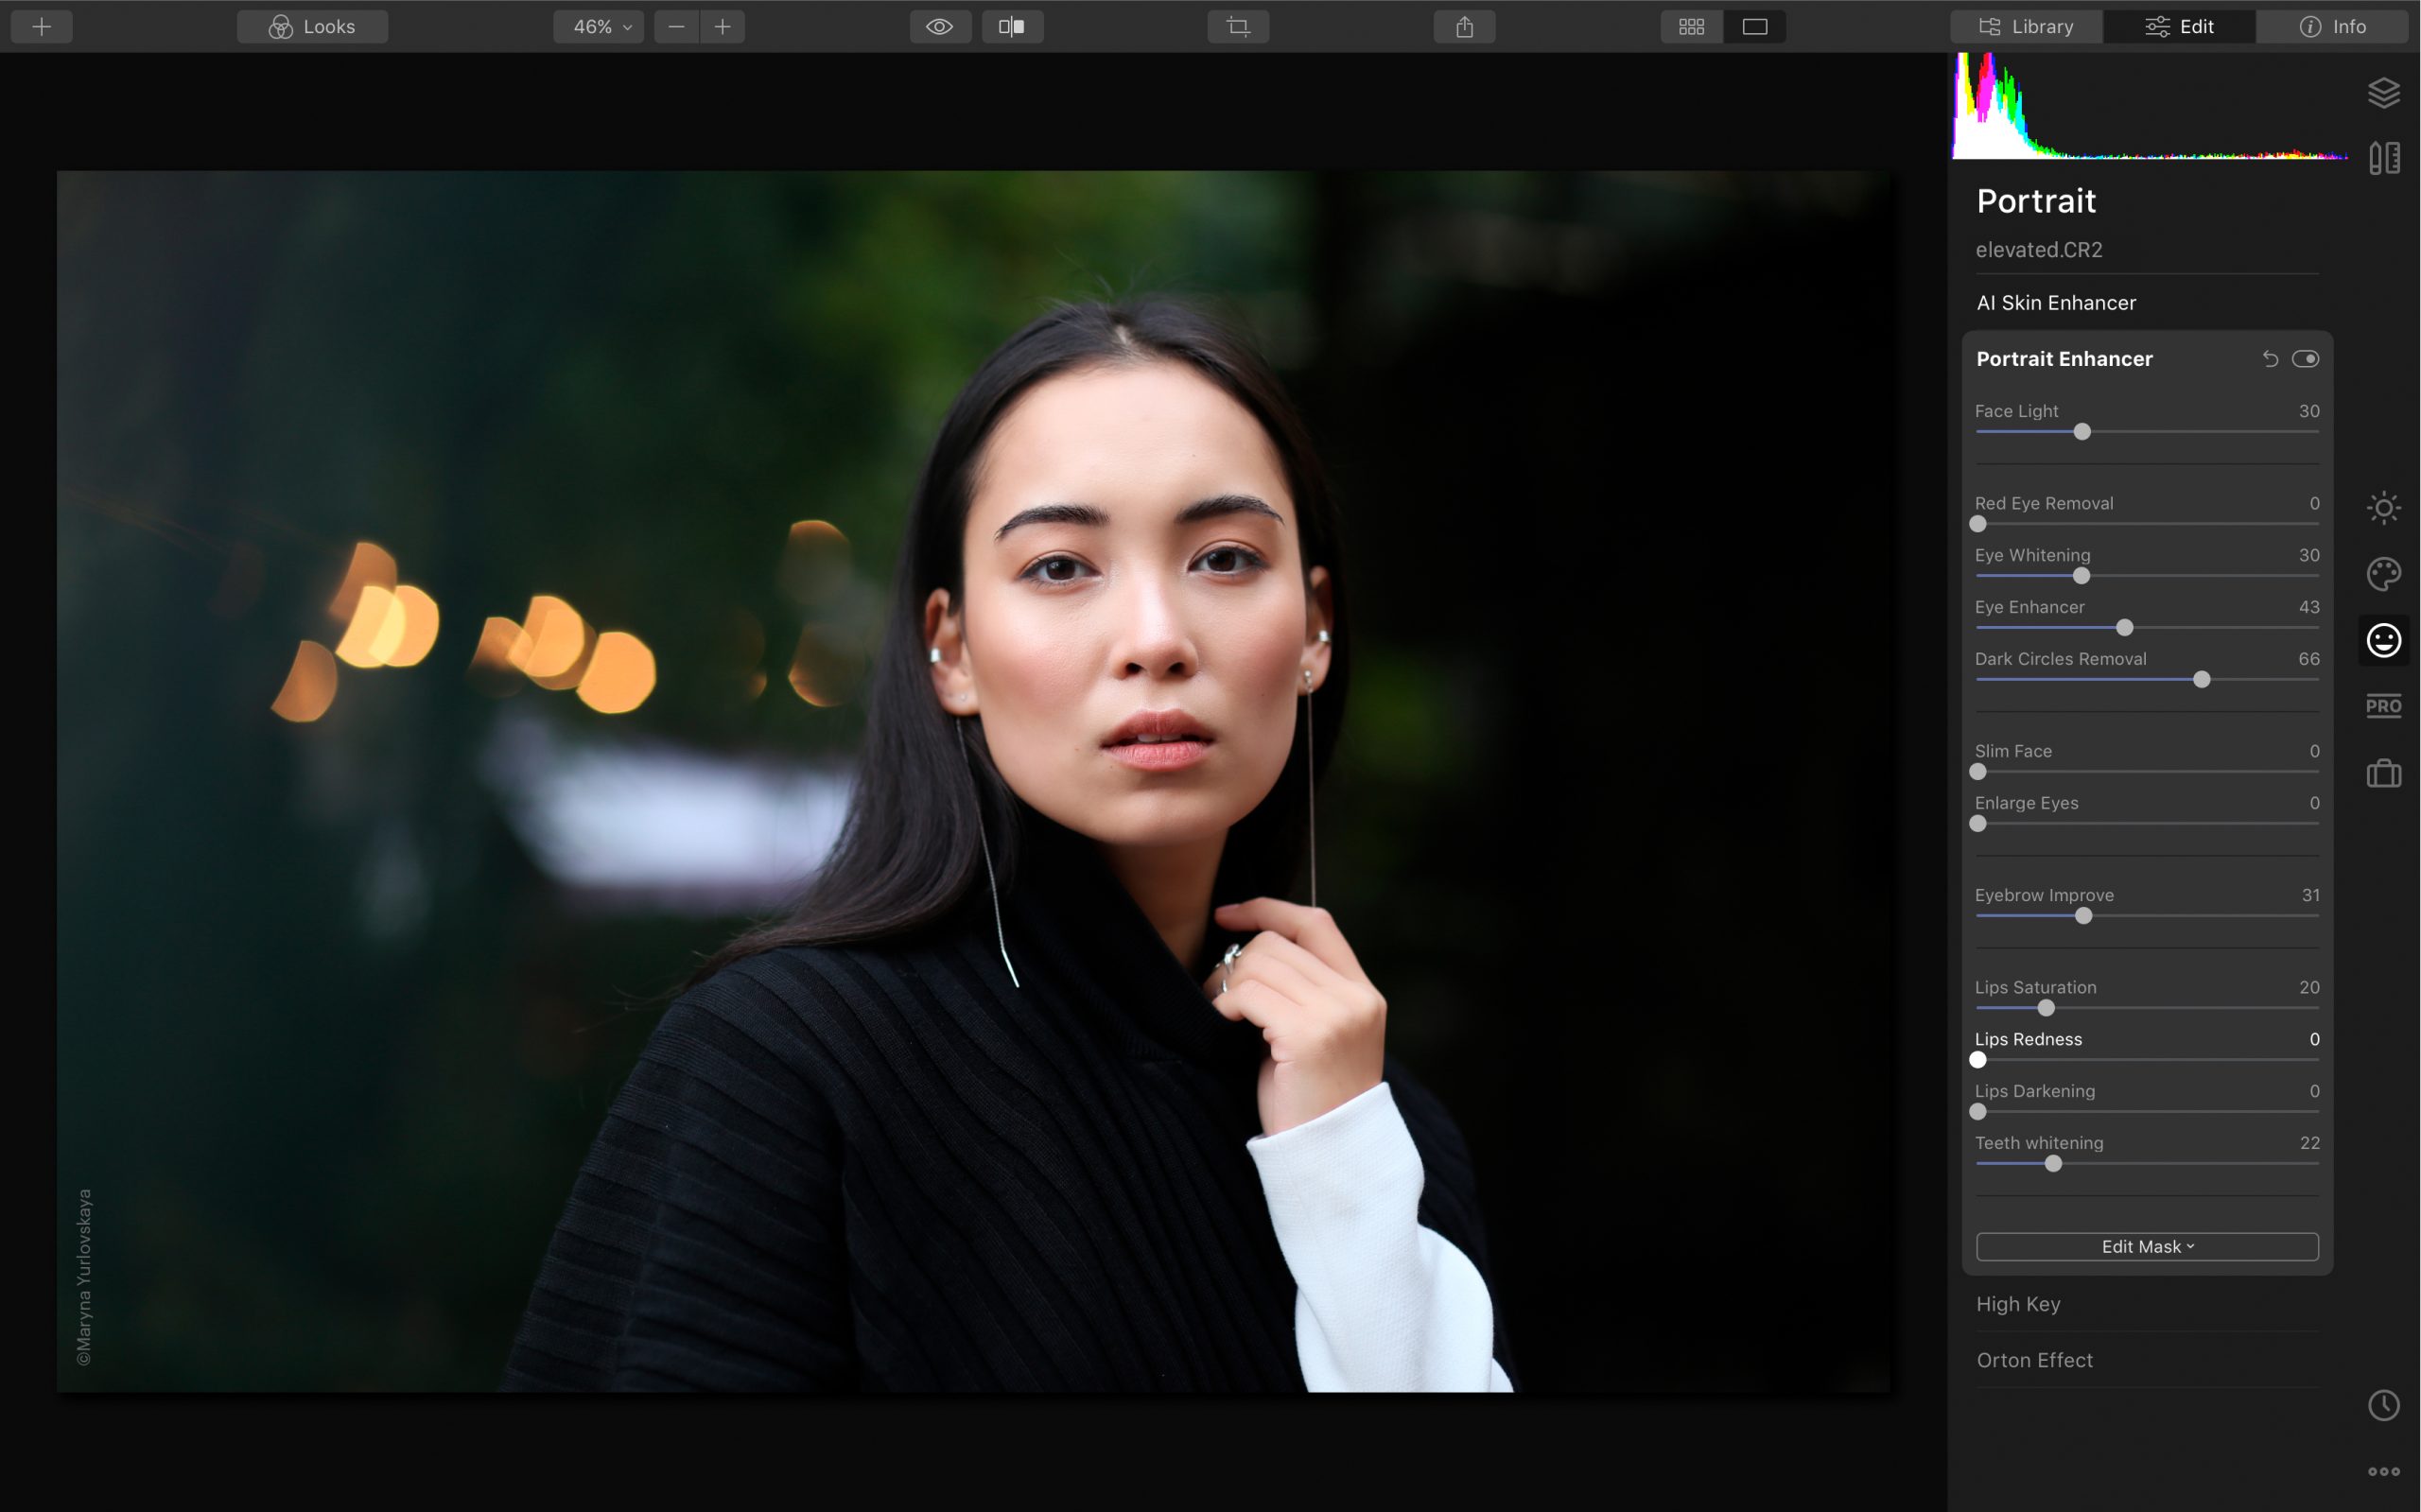Select the Essentials sun icon
Viewport: 2421px width, 1512px height.
click(x=2386, y=507)
